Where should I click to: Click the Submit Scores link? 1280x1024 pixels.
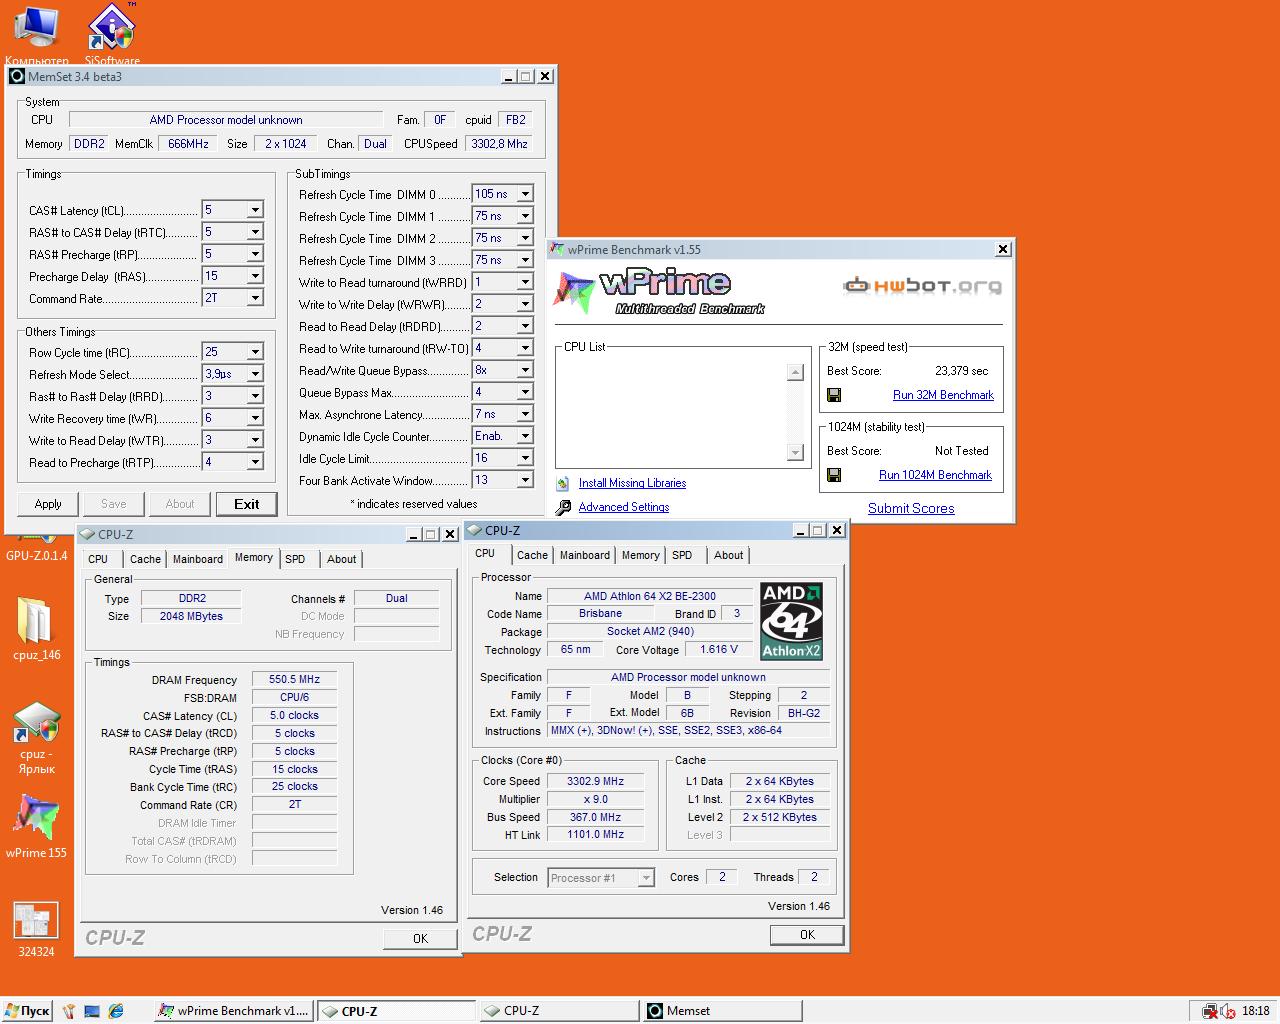[x=911, y=508]
